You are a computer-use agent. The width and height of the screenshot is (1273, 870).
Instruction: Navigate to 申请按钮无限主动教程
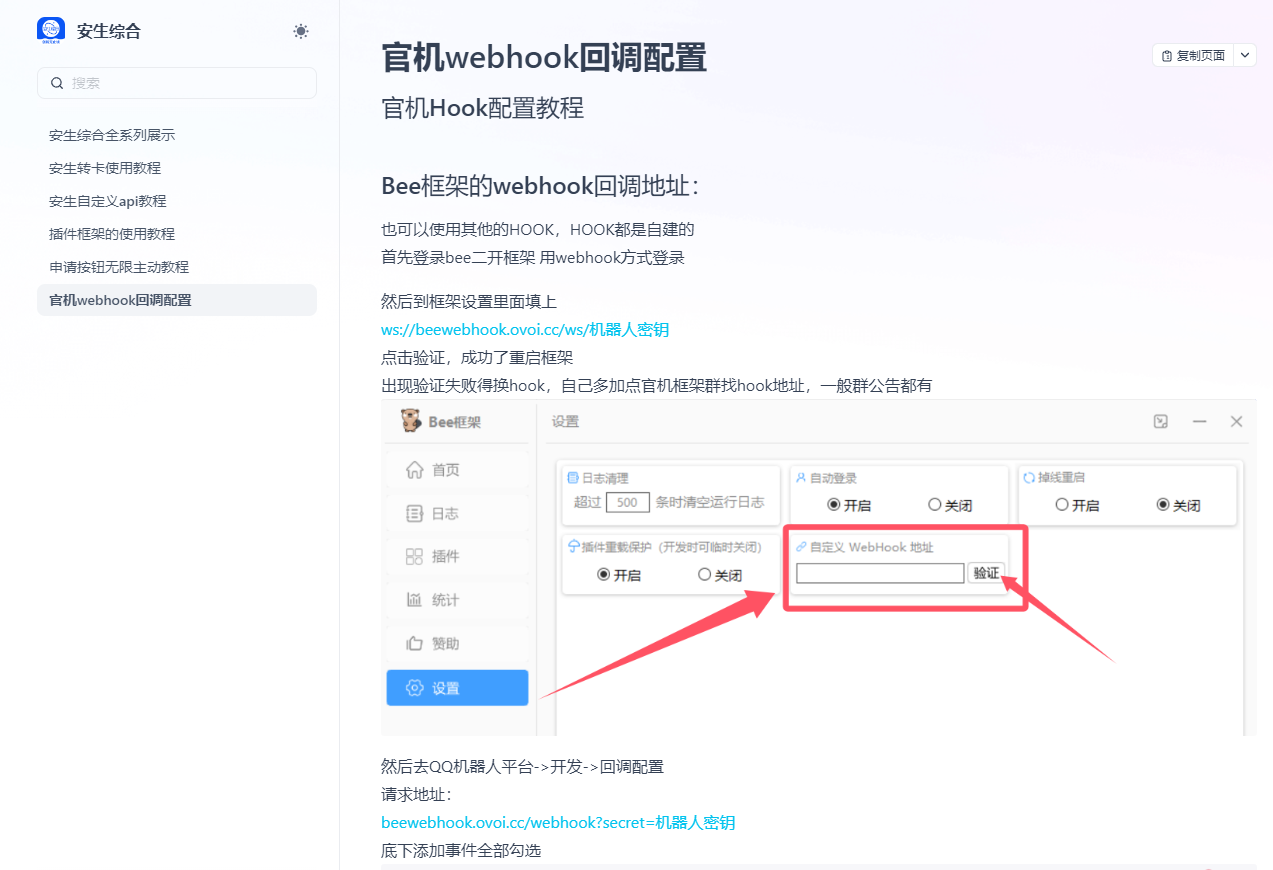[119, 266]
